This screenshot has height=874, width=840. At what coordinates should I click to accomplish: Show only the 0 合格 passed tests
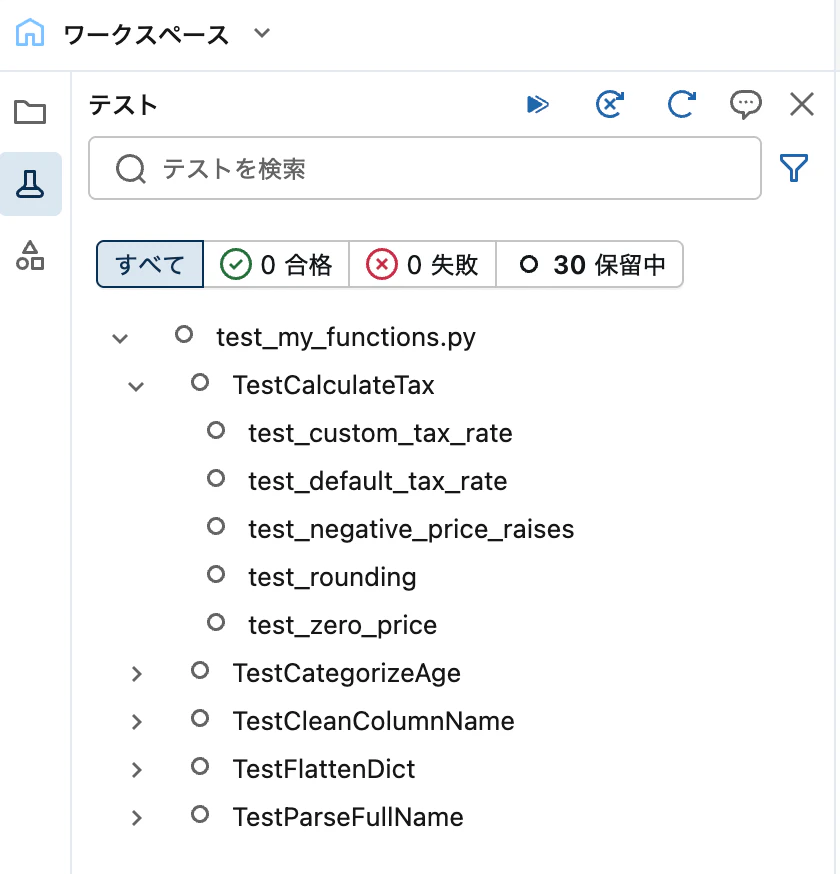coord(277,264)
